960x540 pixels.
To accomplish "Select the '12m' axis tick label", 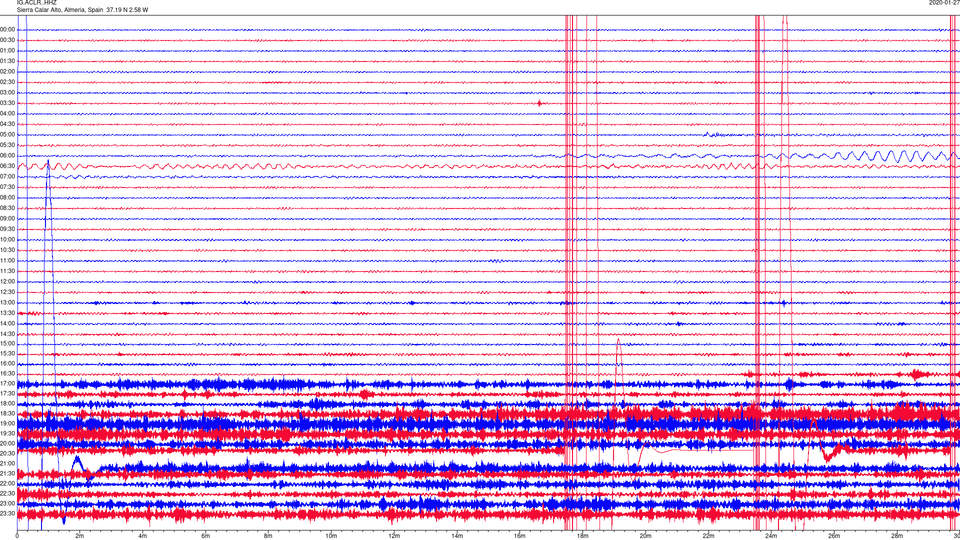I will (x=394, y=536).
